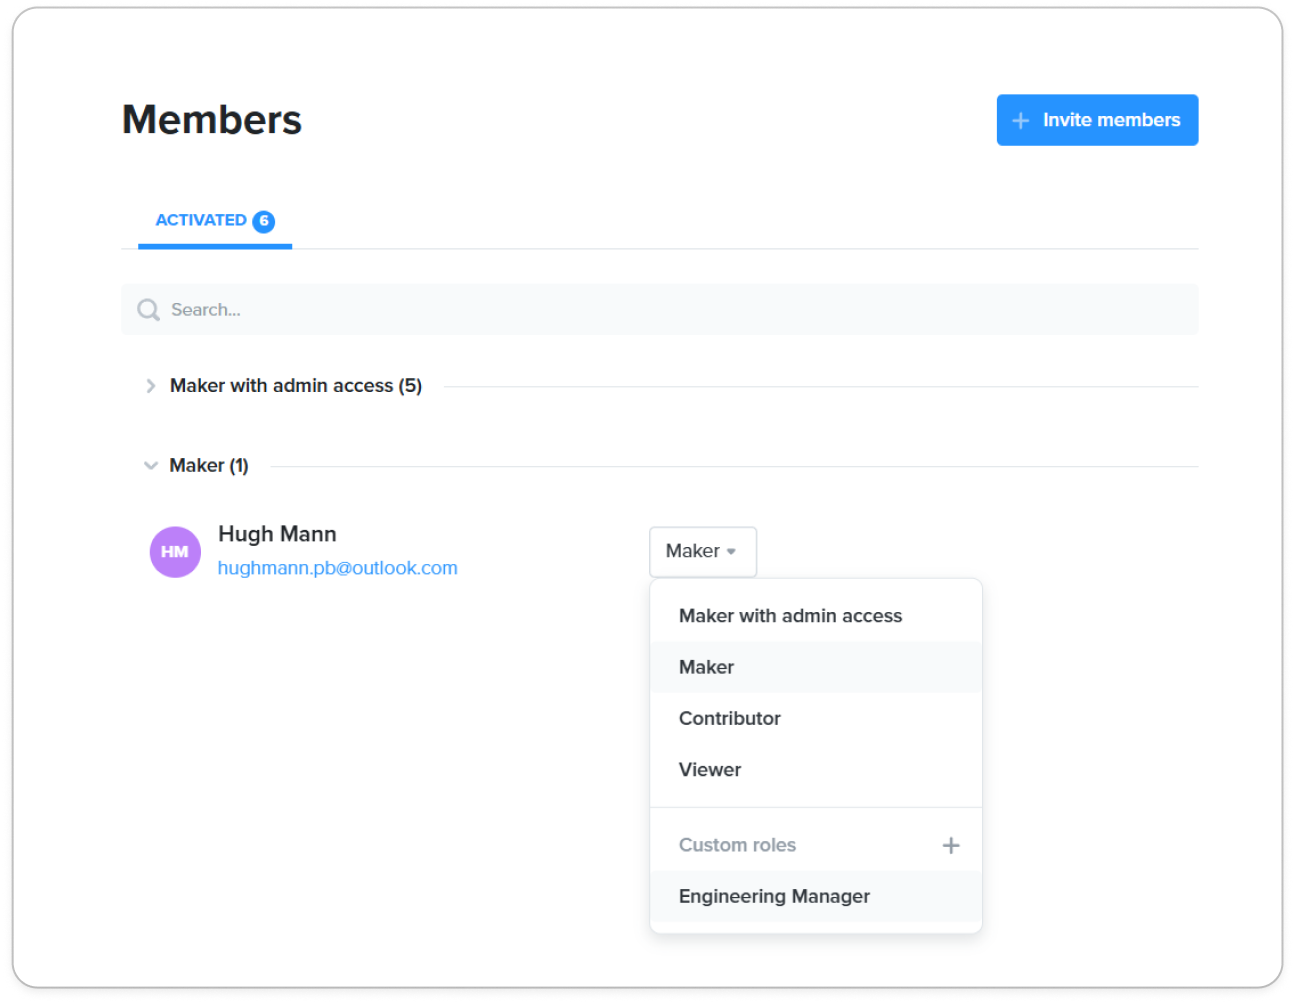Choose the Maker role in the dropdown list
The width and height of the screenshot is (1293, 1003).
pos(706,667)
